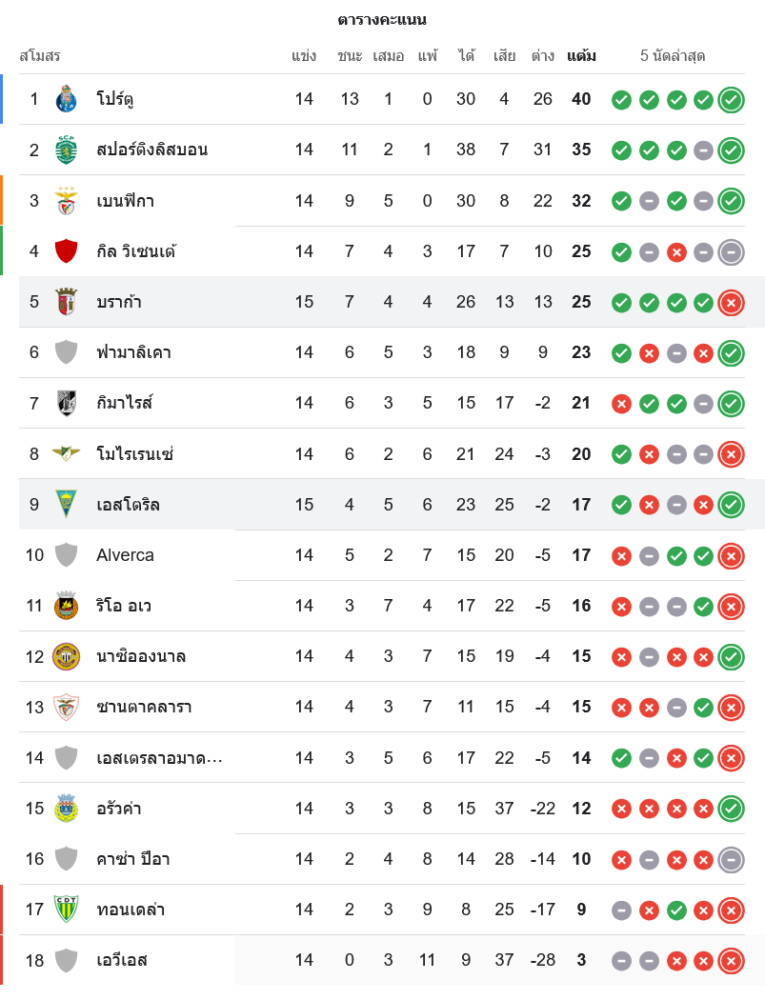Click Braga's latest red loss icon
This screenshot has width=765, height=1000.
731,301
